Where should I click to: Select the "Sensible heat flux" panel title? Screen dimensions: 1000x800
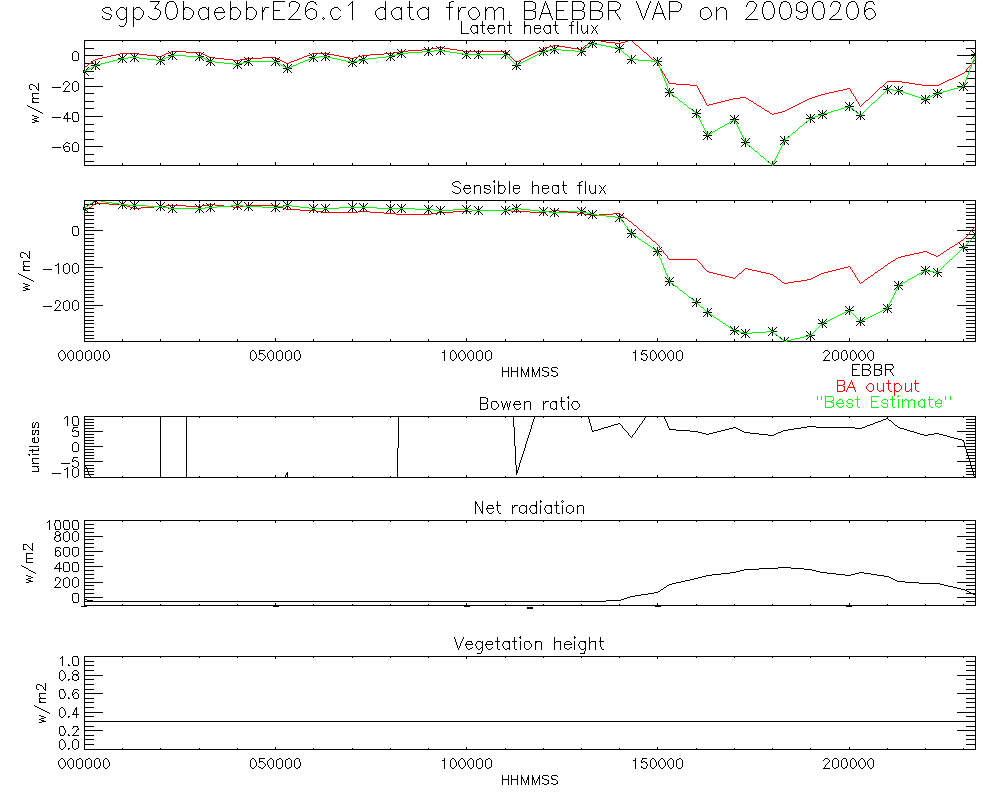[529, 188]
